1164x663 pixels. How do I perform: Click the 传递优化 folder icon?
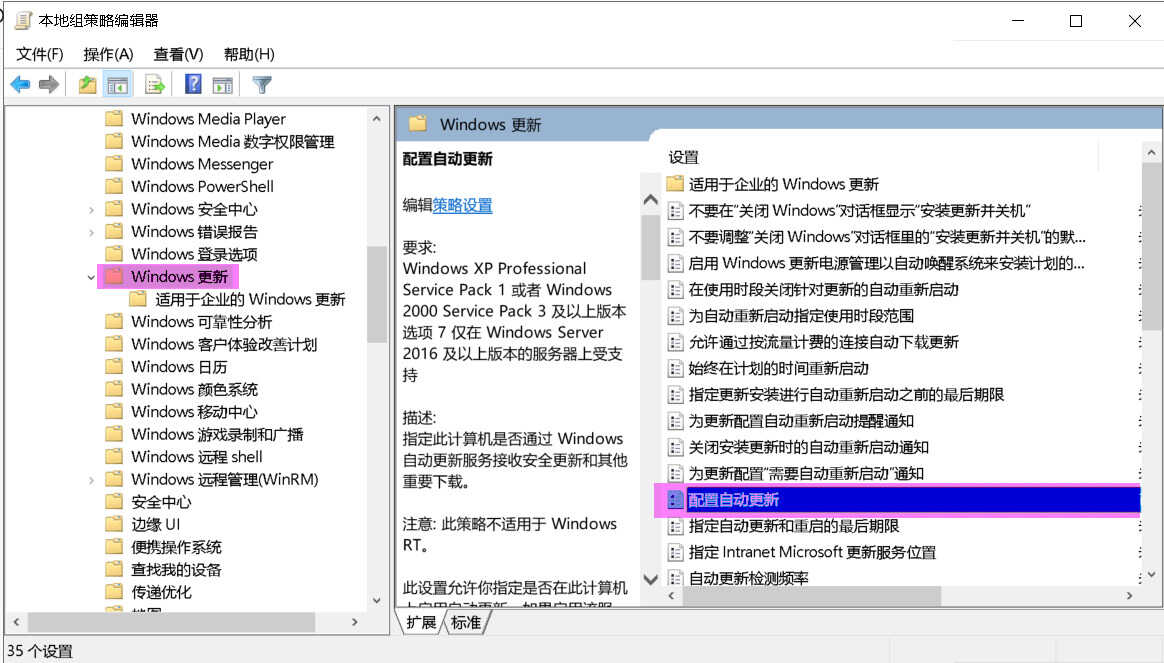(114, 592)
